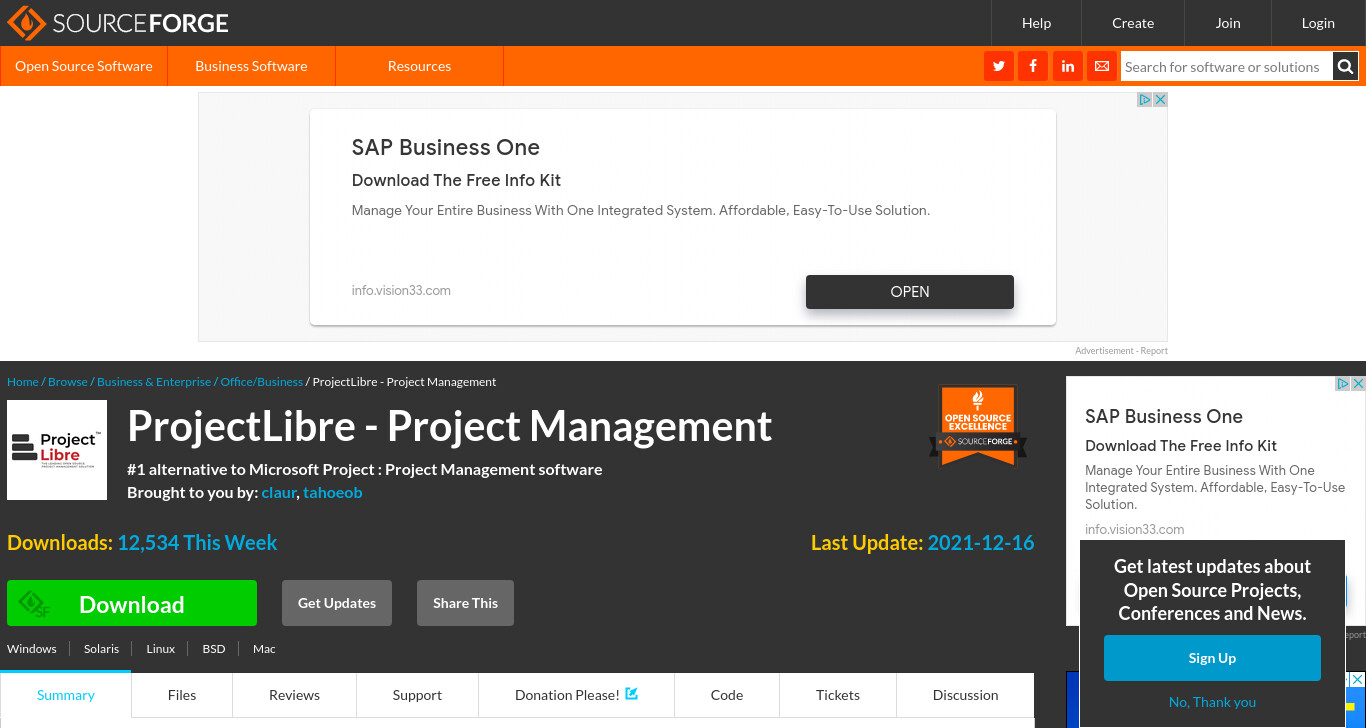
Task: Open the LinkedIn icon in header
Action: [1068, 67]
